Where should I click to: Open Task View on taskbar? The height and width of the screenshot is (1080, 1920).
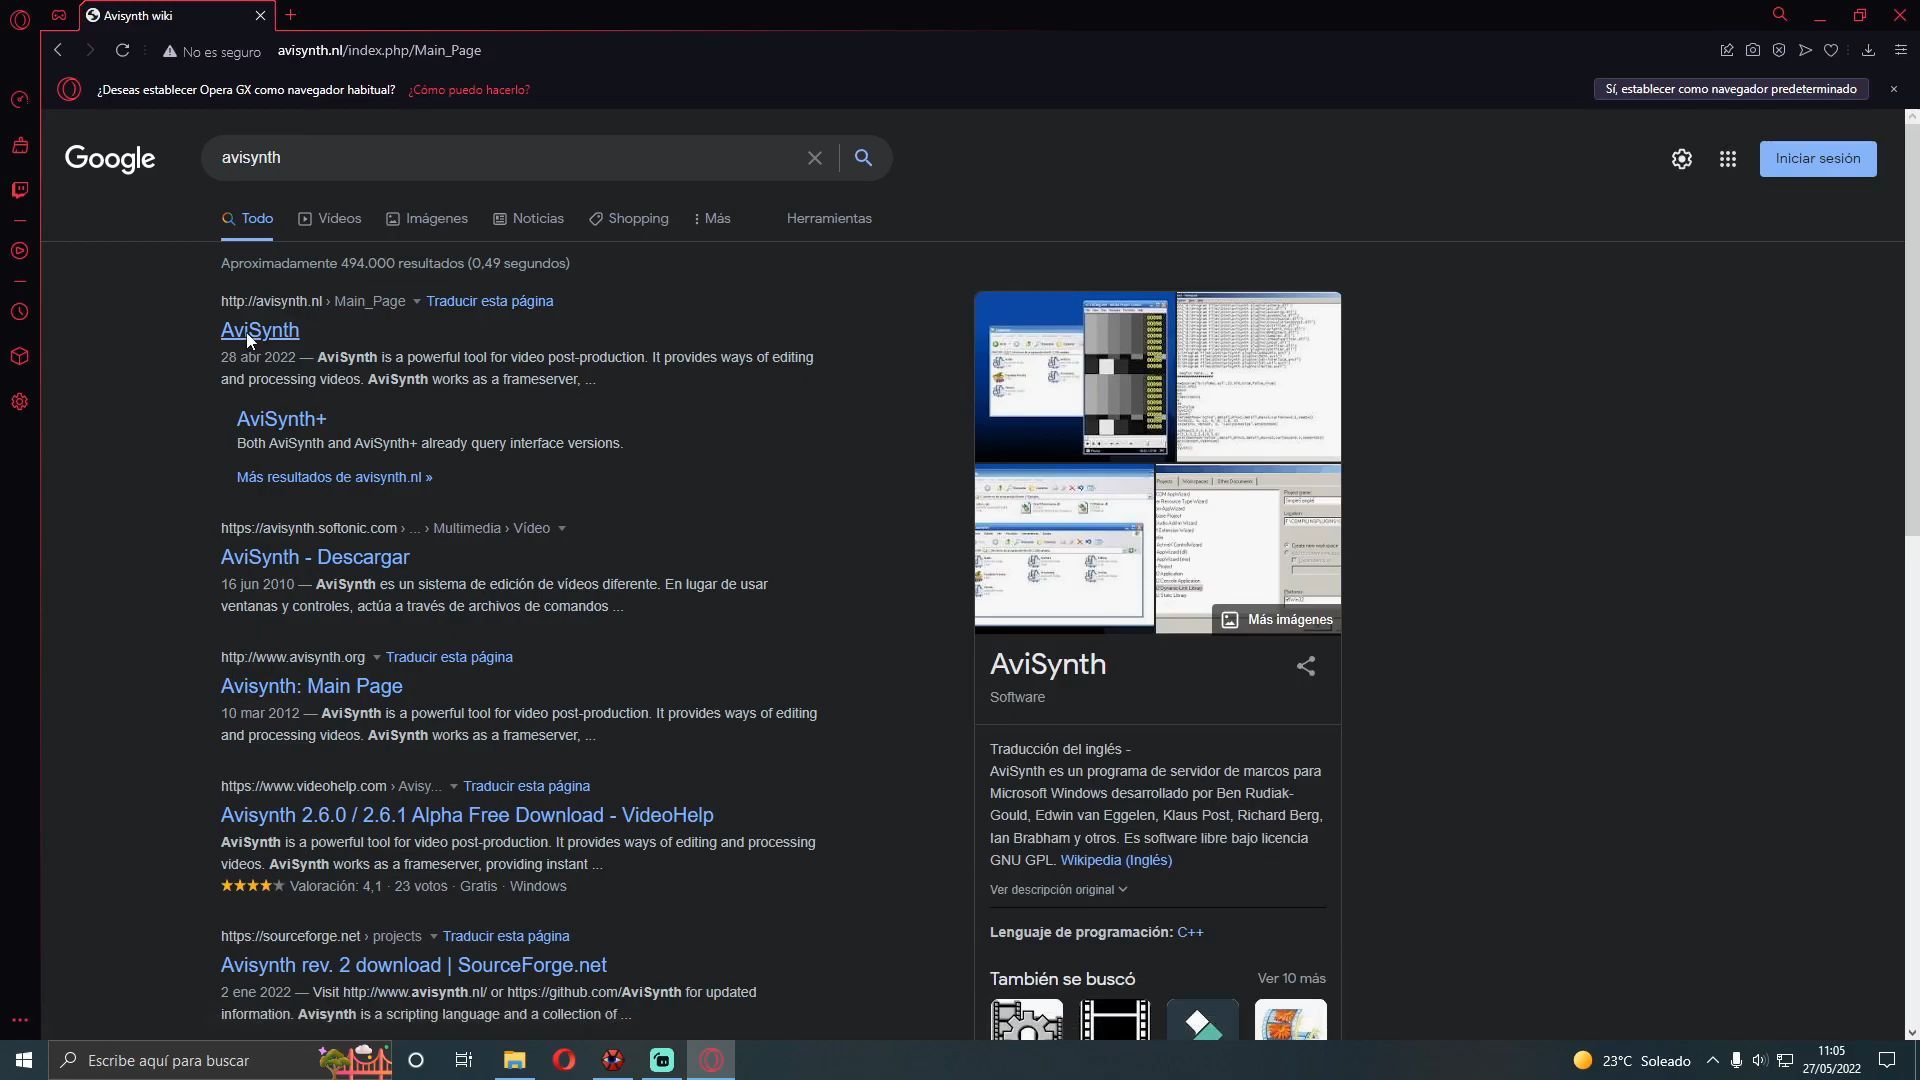[464, 1061]
